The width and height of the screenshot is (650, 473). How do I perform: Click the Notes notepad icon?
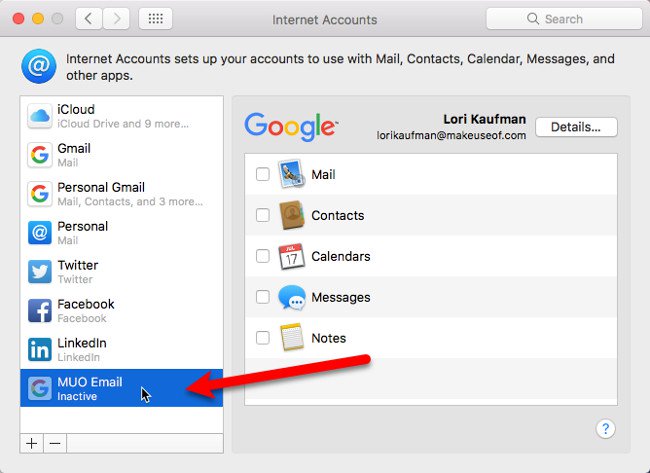tap(292, 338)
